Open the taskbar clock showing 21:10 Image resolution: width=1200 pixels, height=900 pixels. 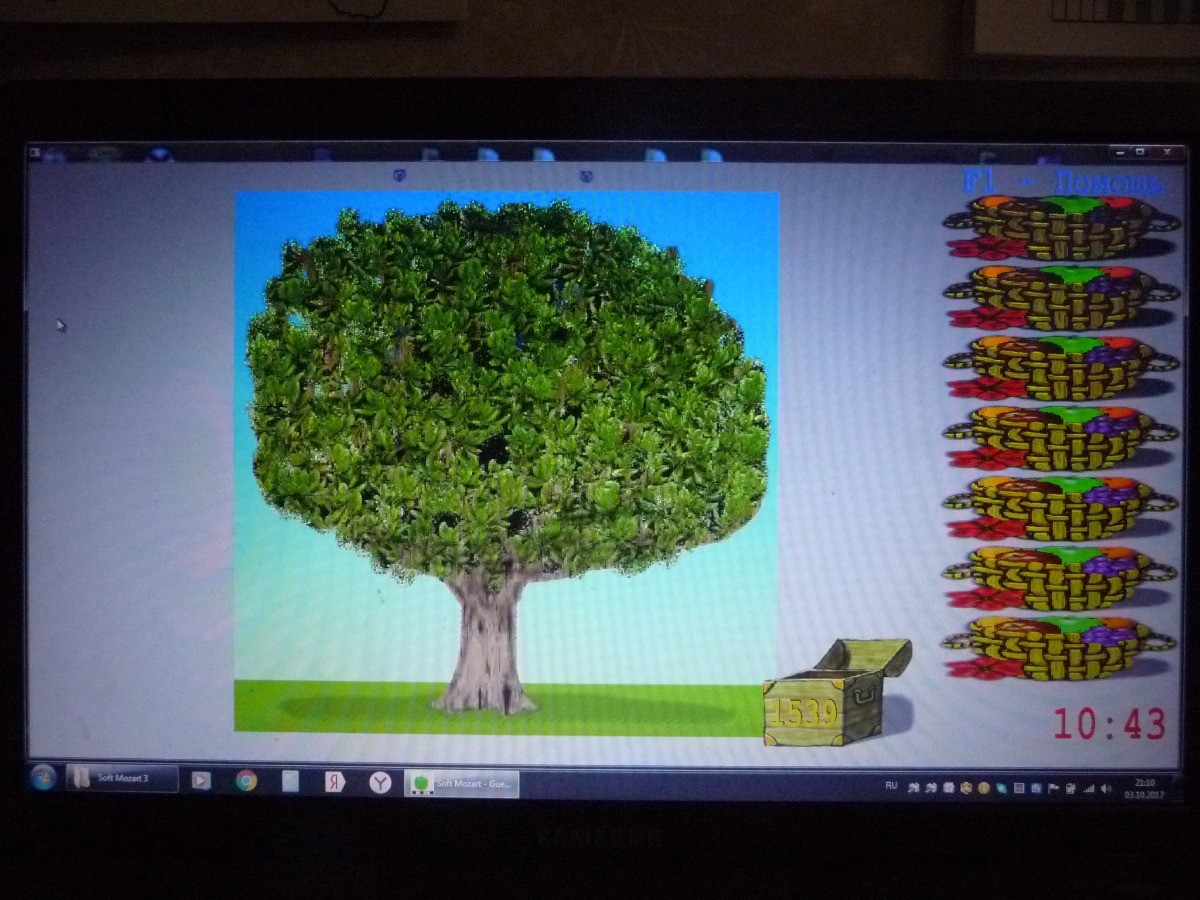click(x=1144, y=789)
